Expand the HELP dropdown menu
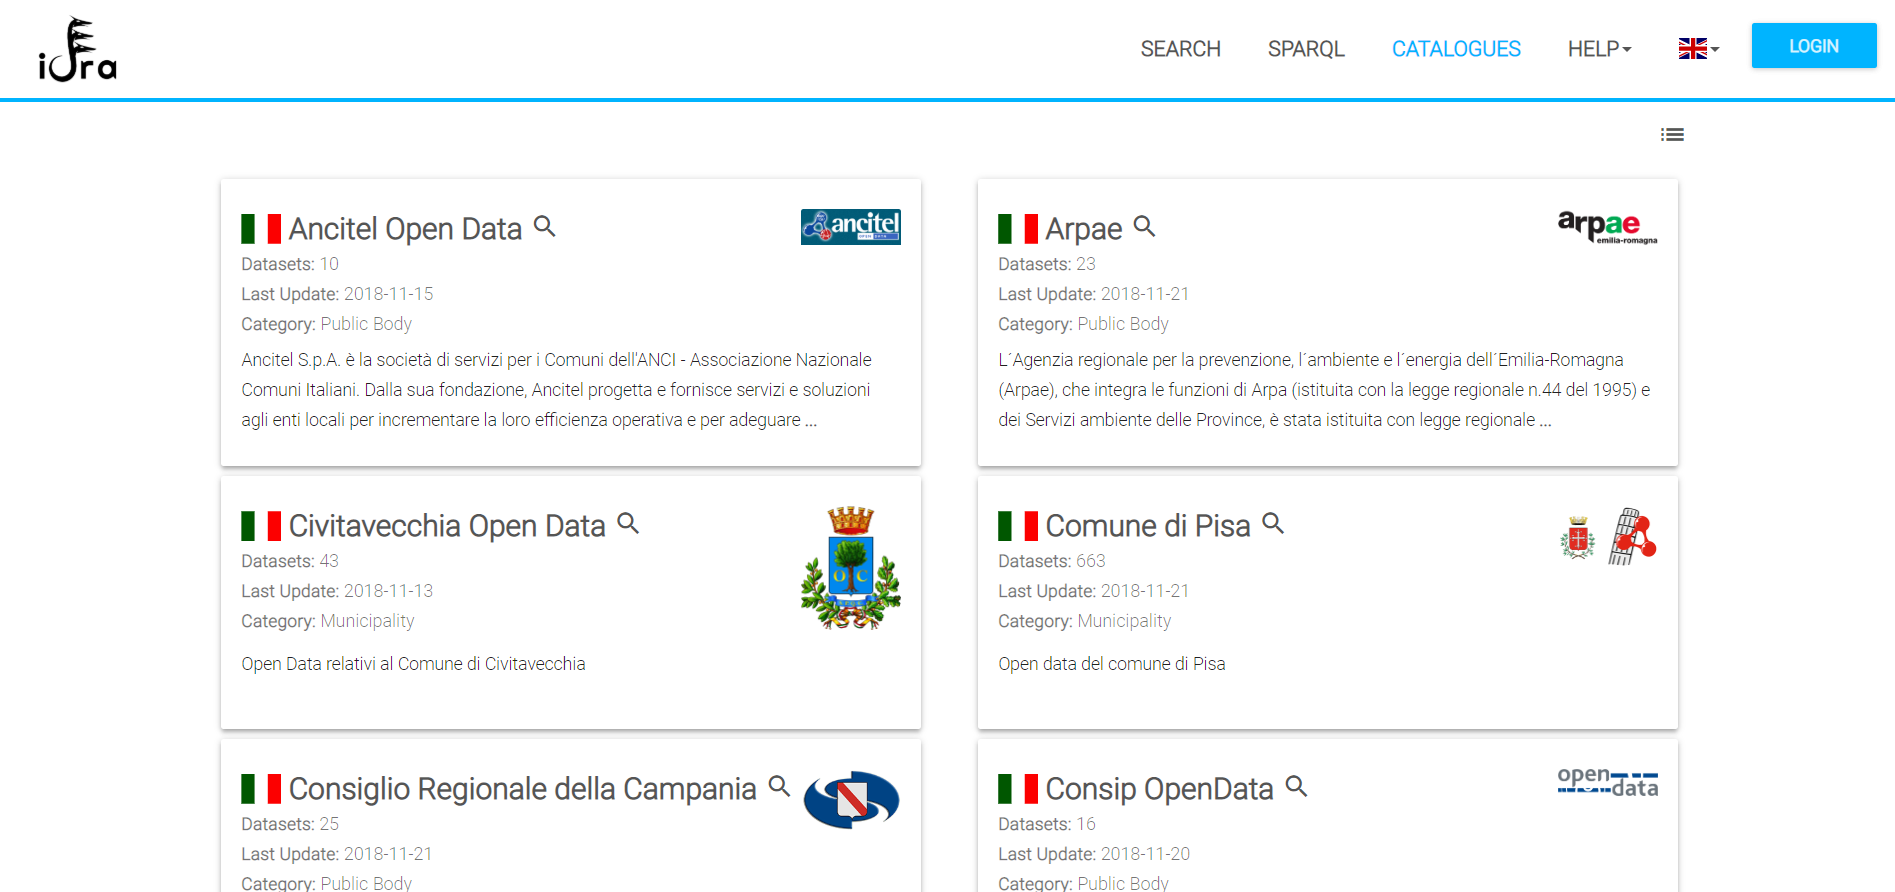The height and width of the screenshot is (892, 1895). coord(1599,49)
